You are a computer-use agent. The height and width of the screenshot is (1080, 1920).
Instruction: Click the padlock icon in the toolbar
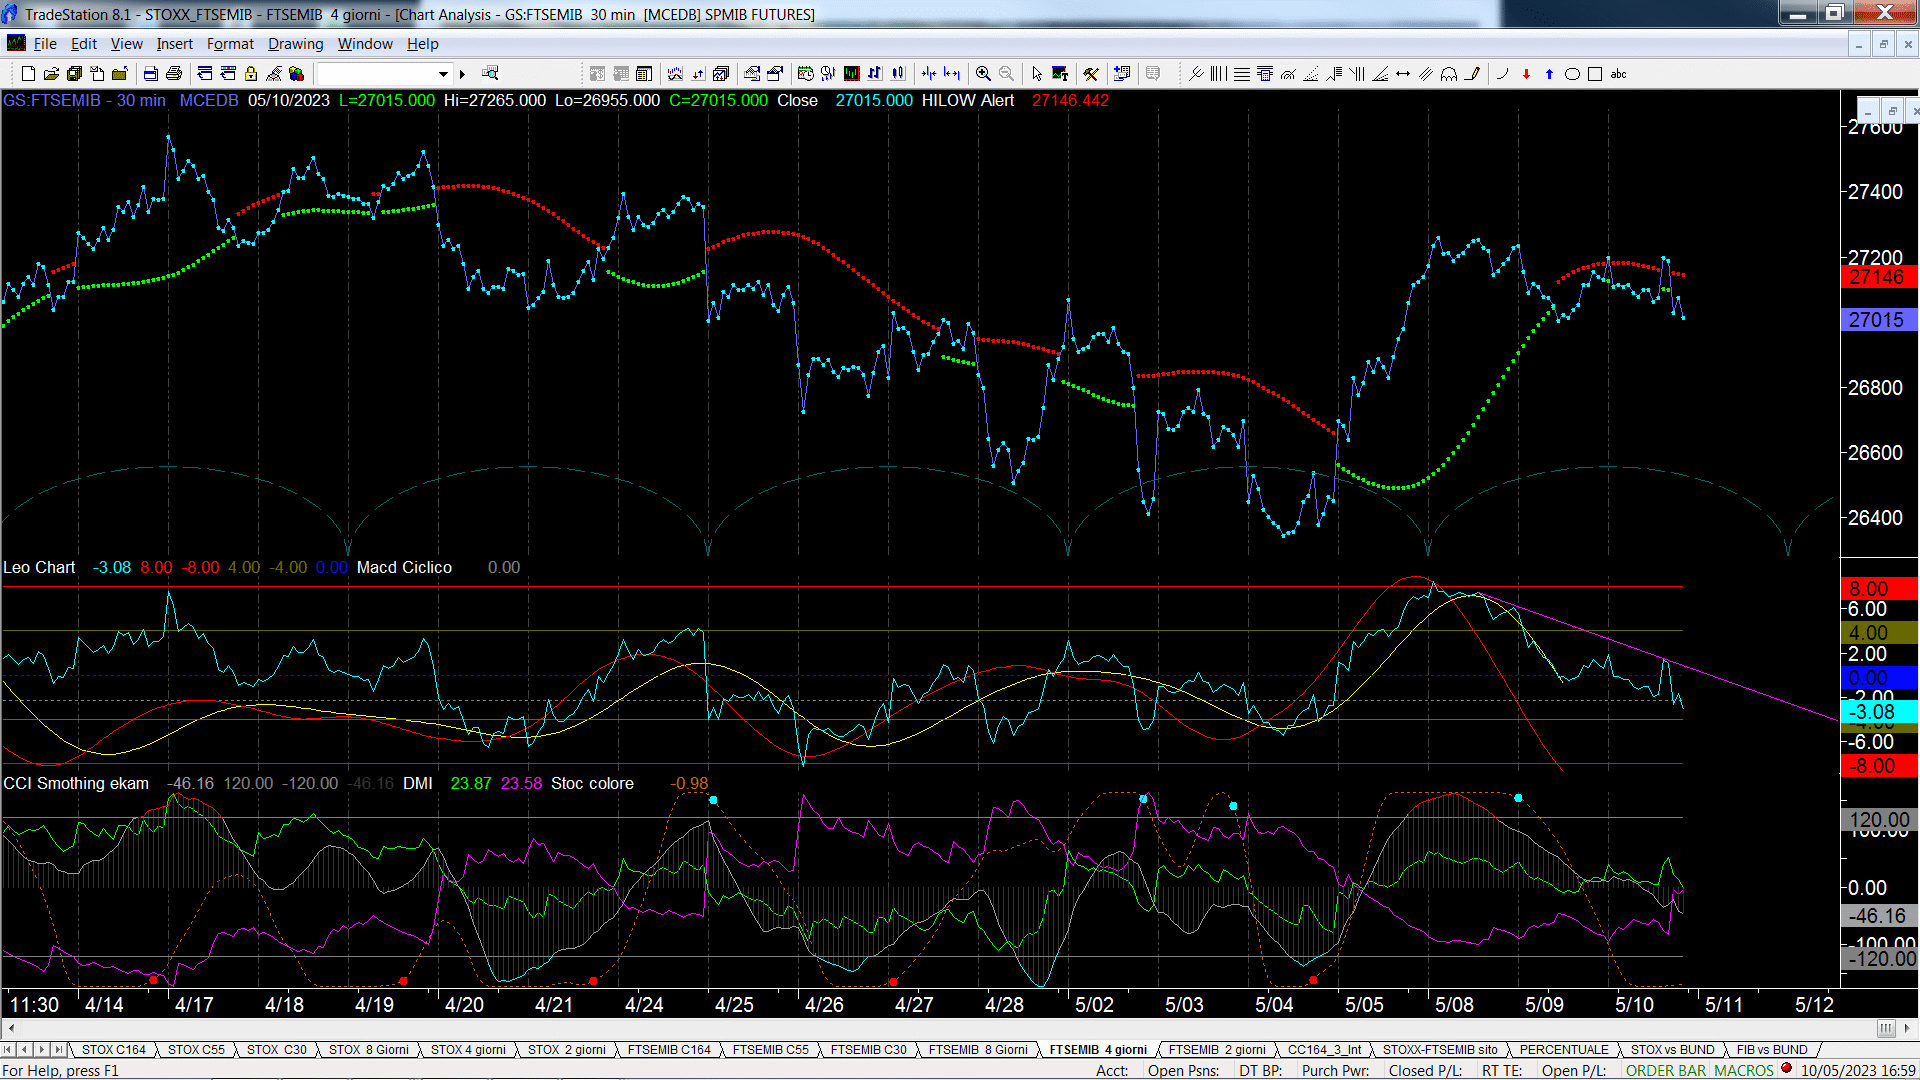coord(251,74)
